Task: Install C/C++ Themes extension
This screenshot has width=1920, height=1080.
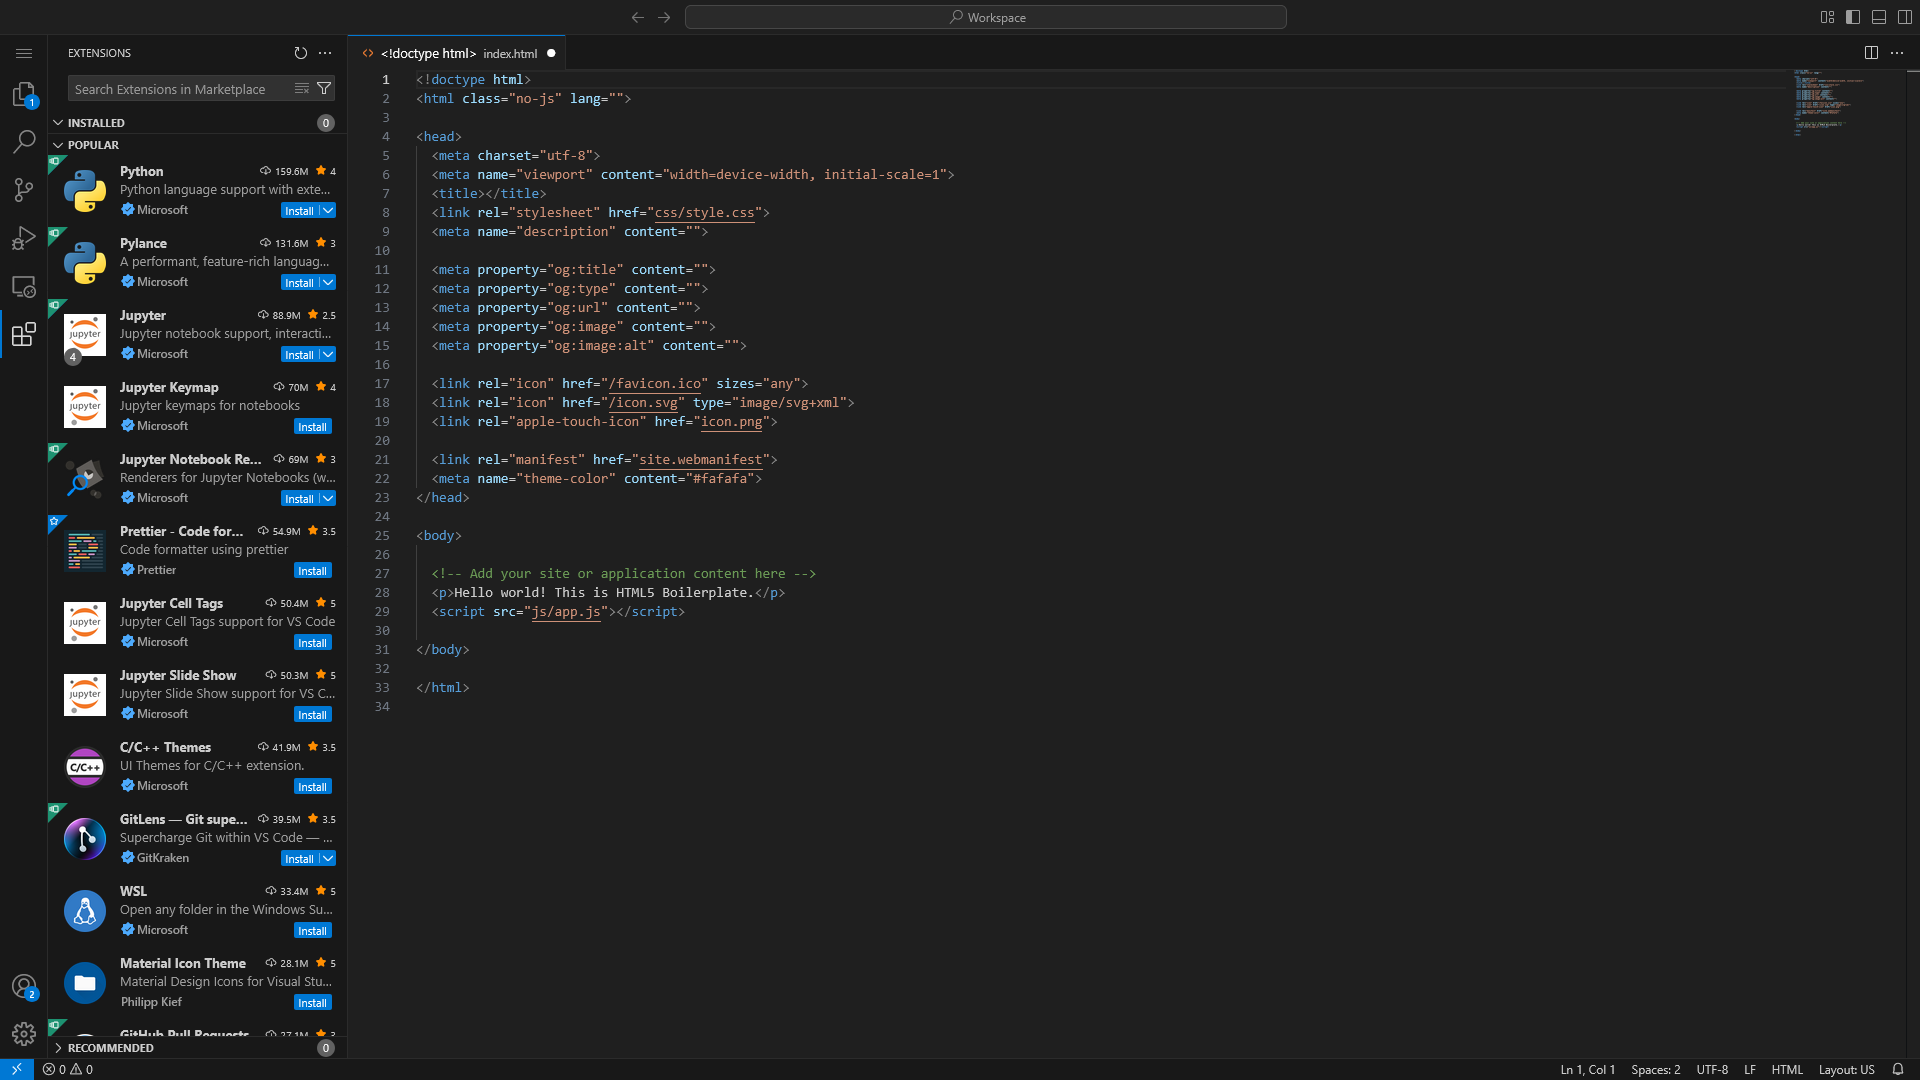Action: (x=313, y=786)
